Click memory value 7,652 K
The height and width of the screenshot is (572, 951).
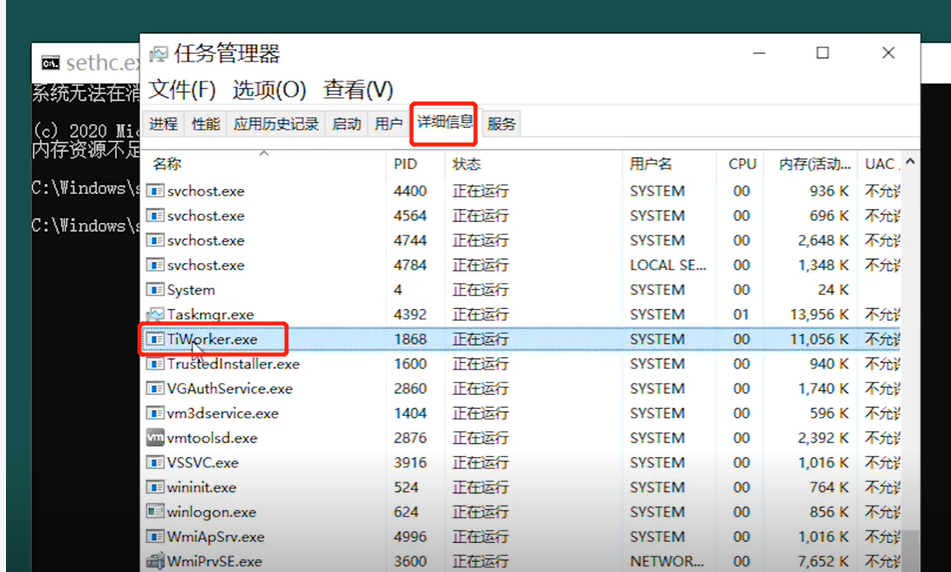click(823, 562)
